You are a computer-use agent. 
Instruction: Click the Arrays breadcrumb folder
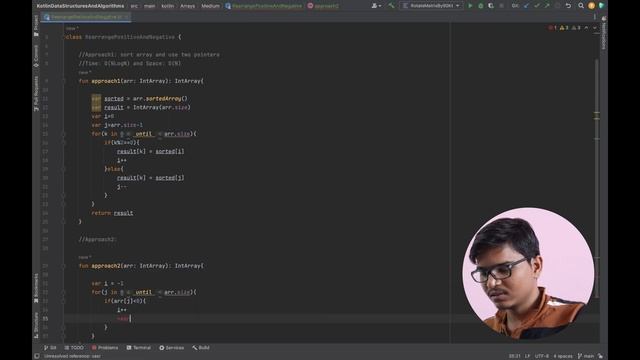pos(187,6)
